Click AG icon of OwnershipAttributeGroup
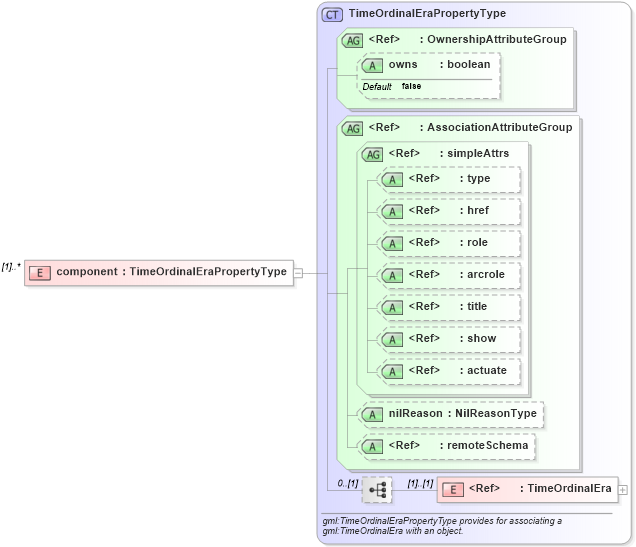636x547 pixels. tap(352, 41)
